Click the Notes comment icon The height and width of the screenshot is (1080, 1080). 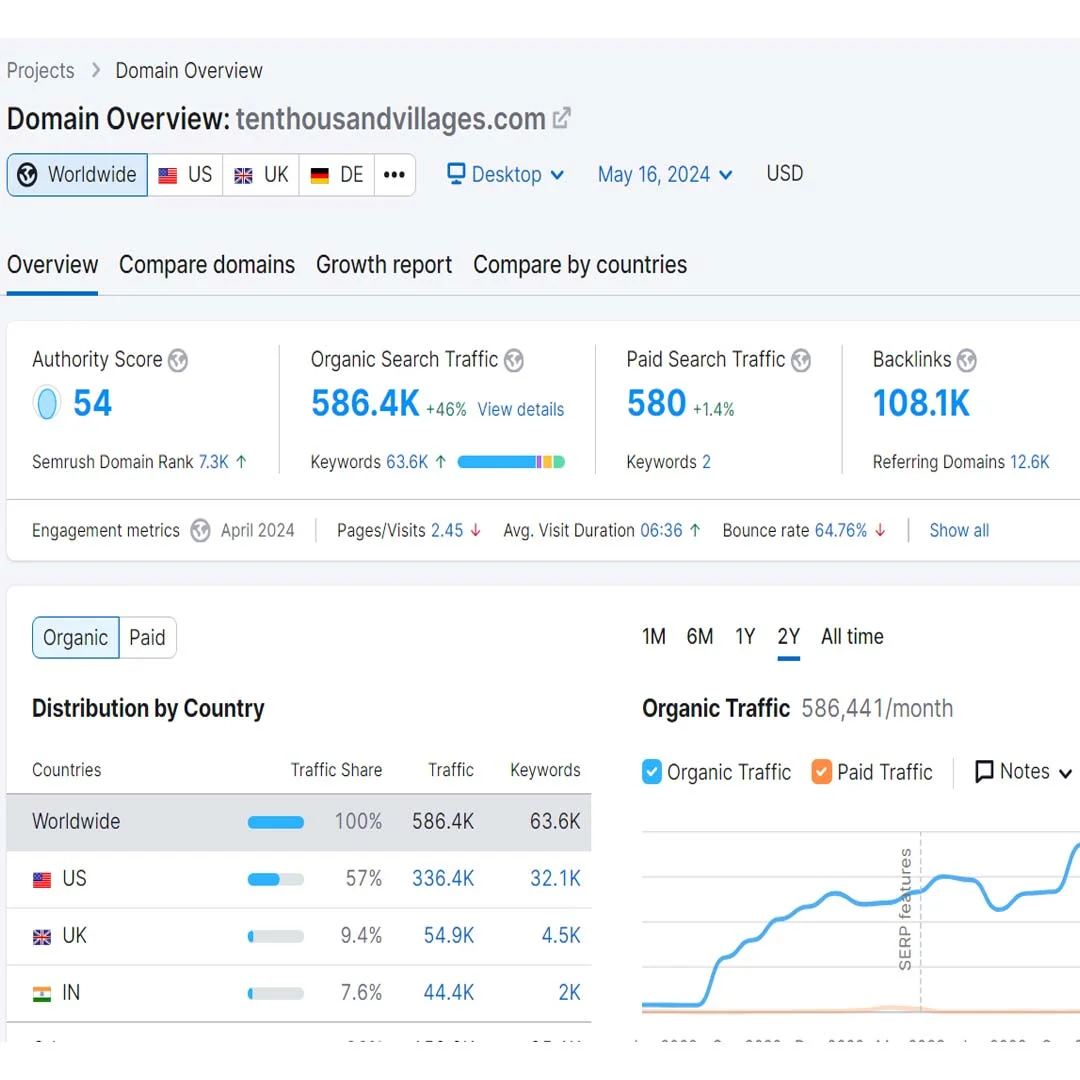[984, 771]
